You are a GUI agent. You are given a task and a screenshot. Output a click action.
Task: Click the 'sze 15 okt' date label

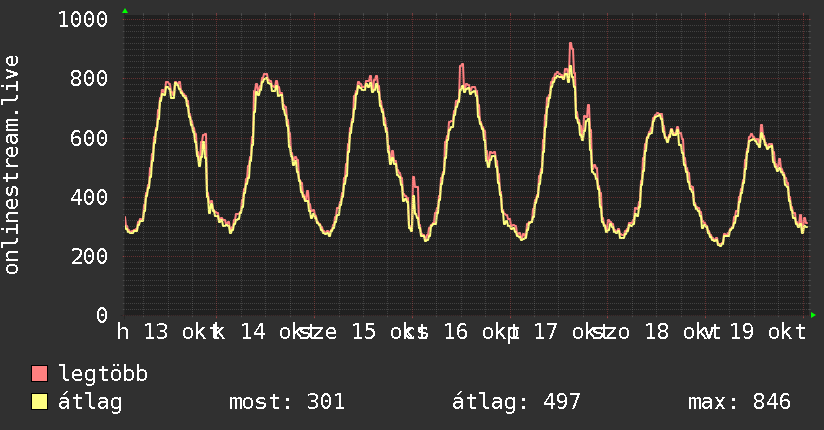[x=361, y=332]
